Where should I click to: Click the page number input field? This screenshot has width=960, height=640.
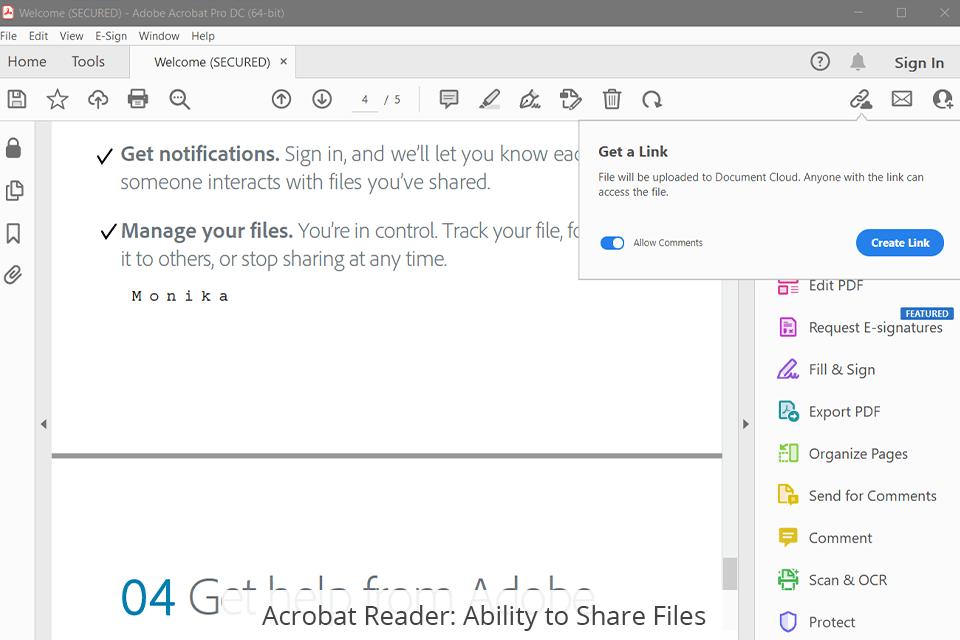click(x=365, y=99)
